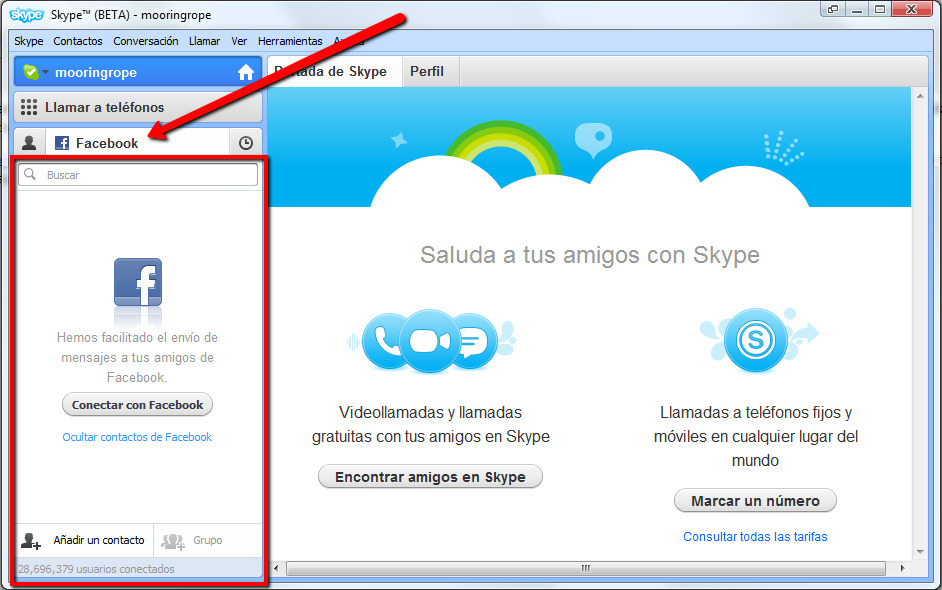Click the Facebook "f" icon on its tab

click(x=64, y=142)
